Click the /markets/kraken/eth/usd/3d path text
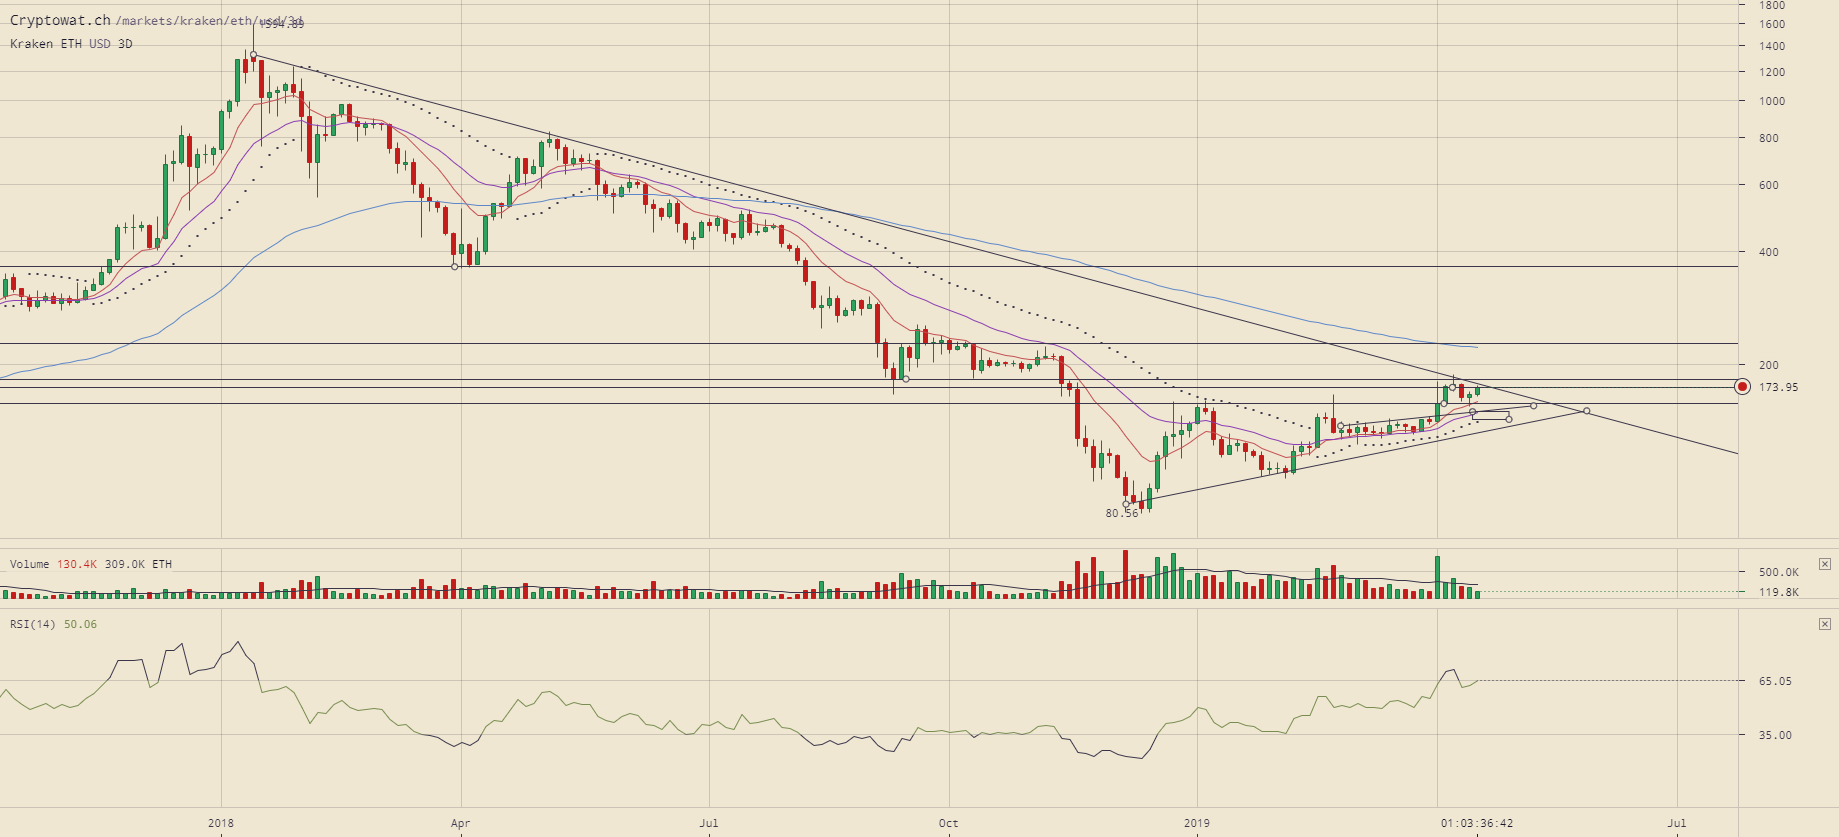Image resolution: width=1839 pixels, height=837 pixels. (210, 21)
